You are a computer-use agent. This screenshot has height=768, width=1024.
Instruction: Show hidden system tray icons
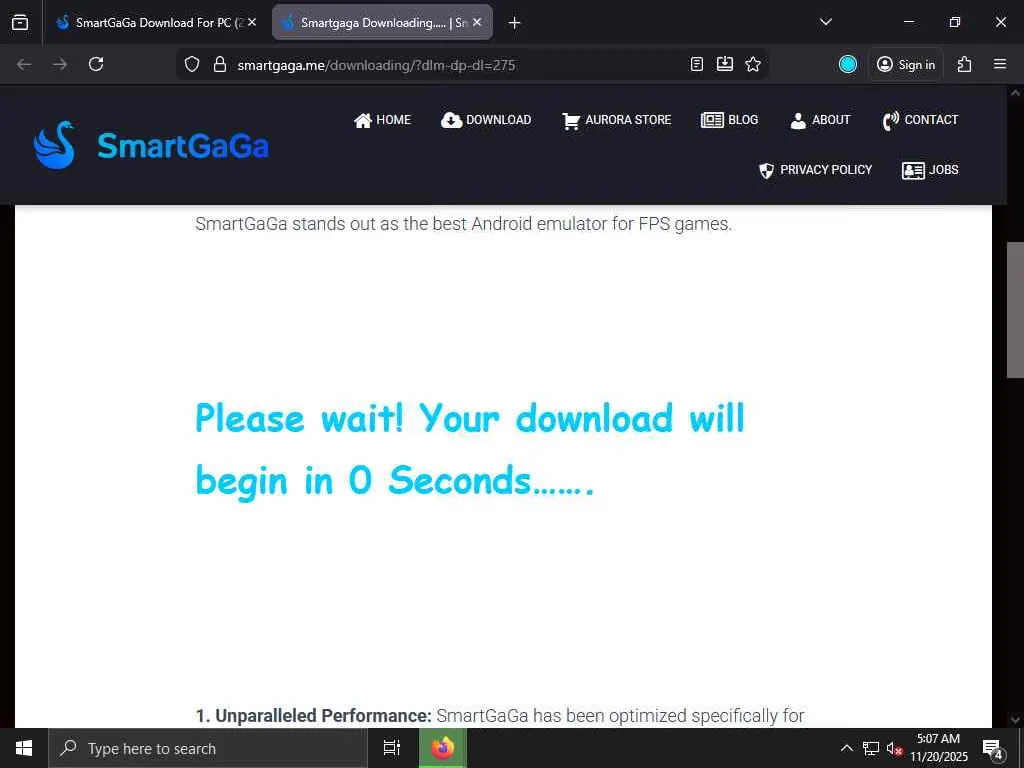[x=846, y=748]
